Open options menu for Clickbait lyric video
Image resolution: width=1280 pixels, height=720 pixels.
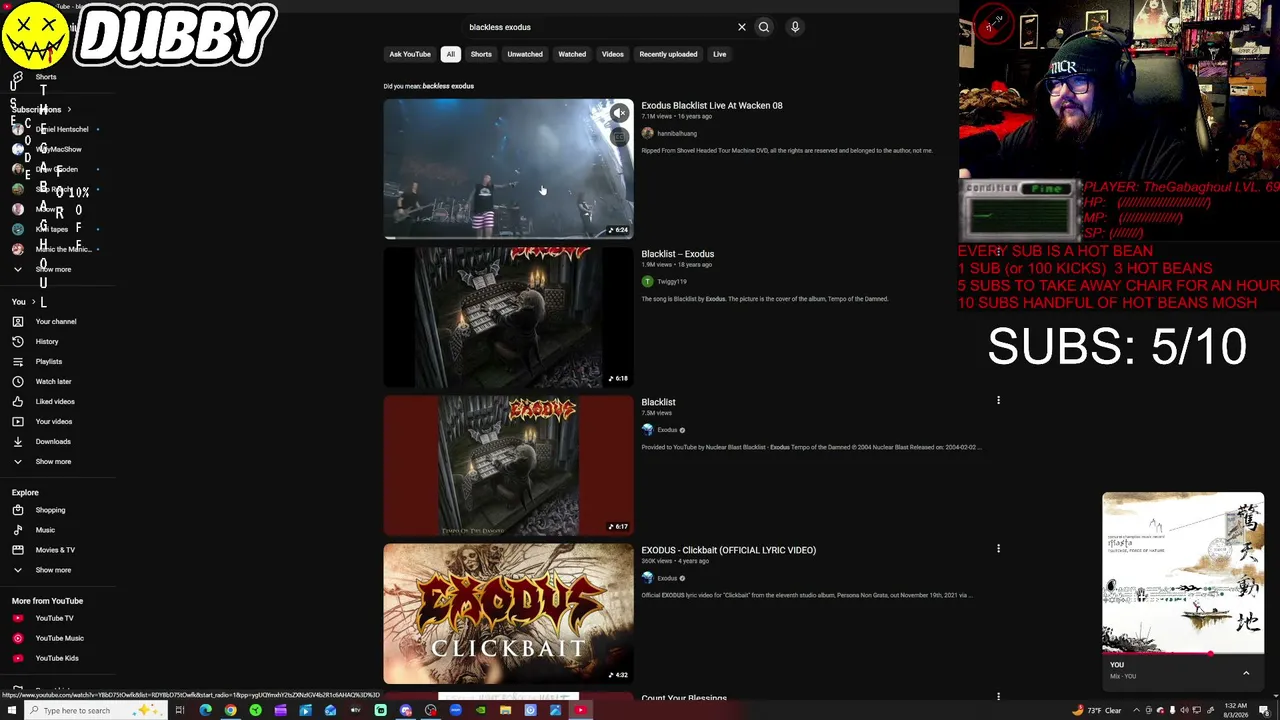(998, 549)
